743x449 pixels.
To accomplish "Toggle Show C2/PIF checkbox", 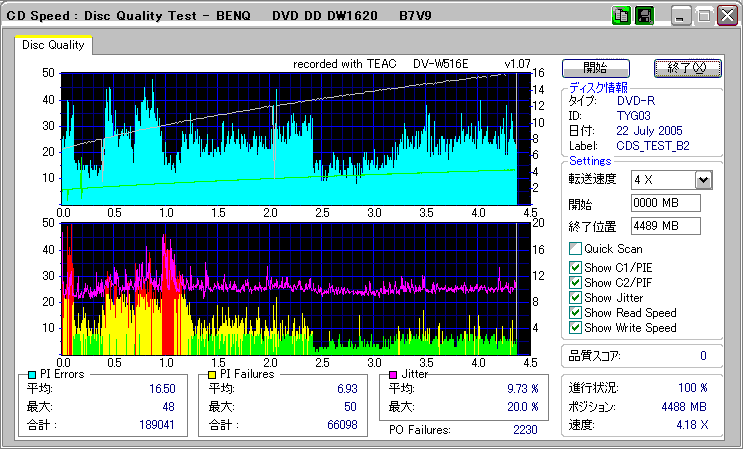I will [574, 282].
